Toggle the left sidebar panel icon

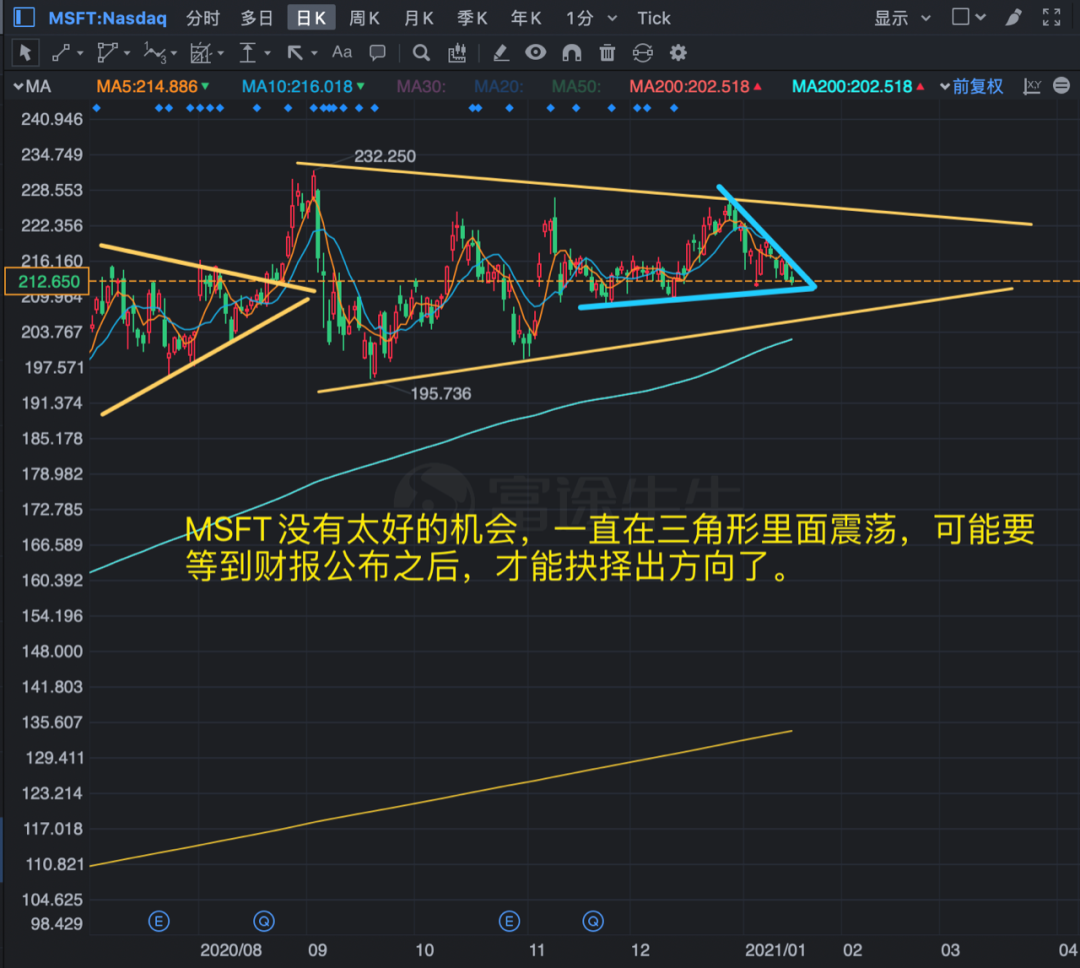point(24,17)
